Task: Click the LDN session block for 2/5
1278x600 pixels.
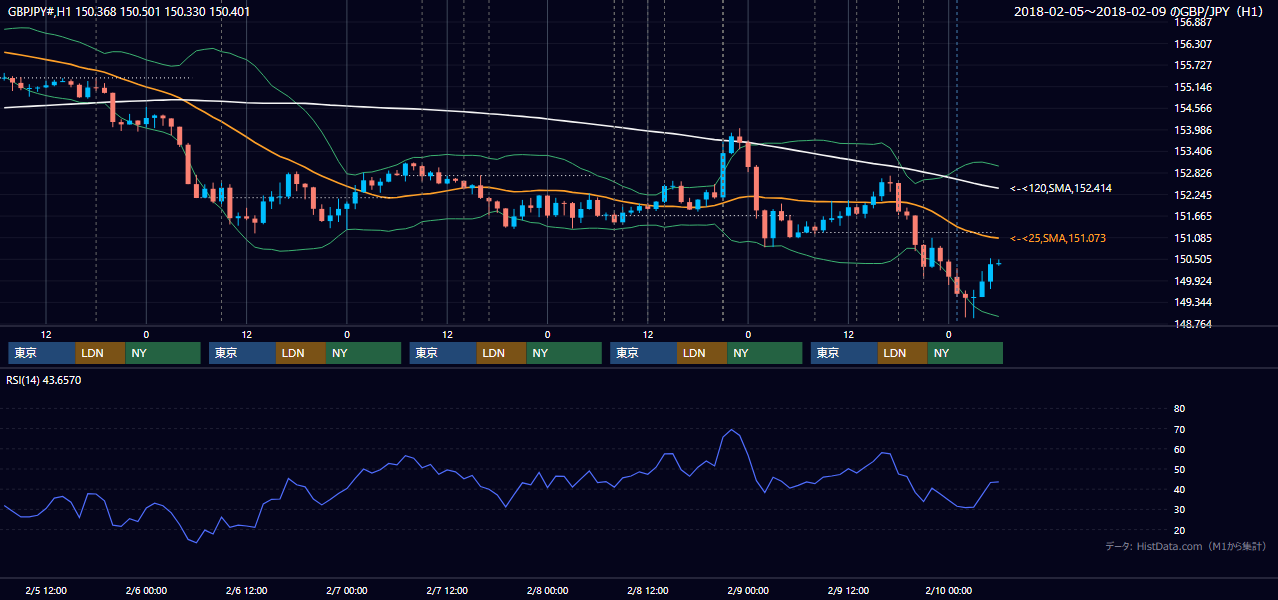Action: coord(100,353)
